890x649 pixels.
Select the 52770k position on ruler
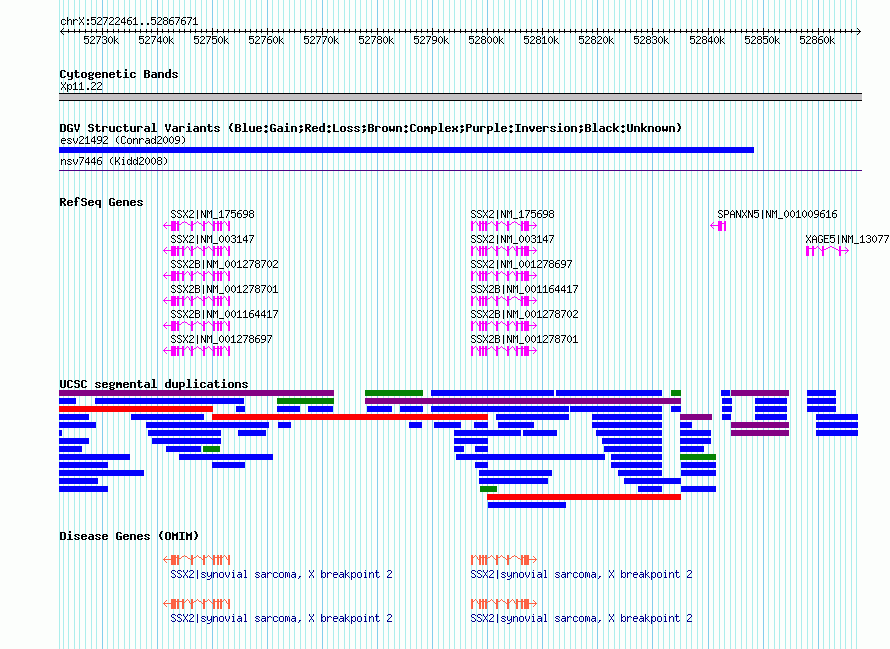click(321, 40)
